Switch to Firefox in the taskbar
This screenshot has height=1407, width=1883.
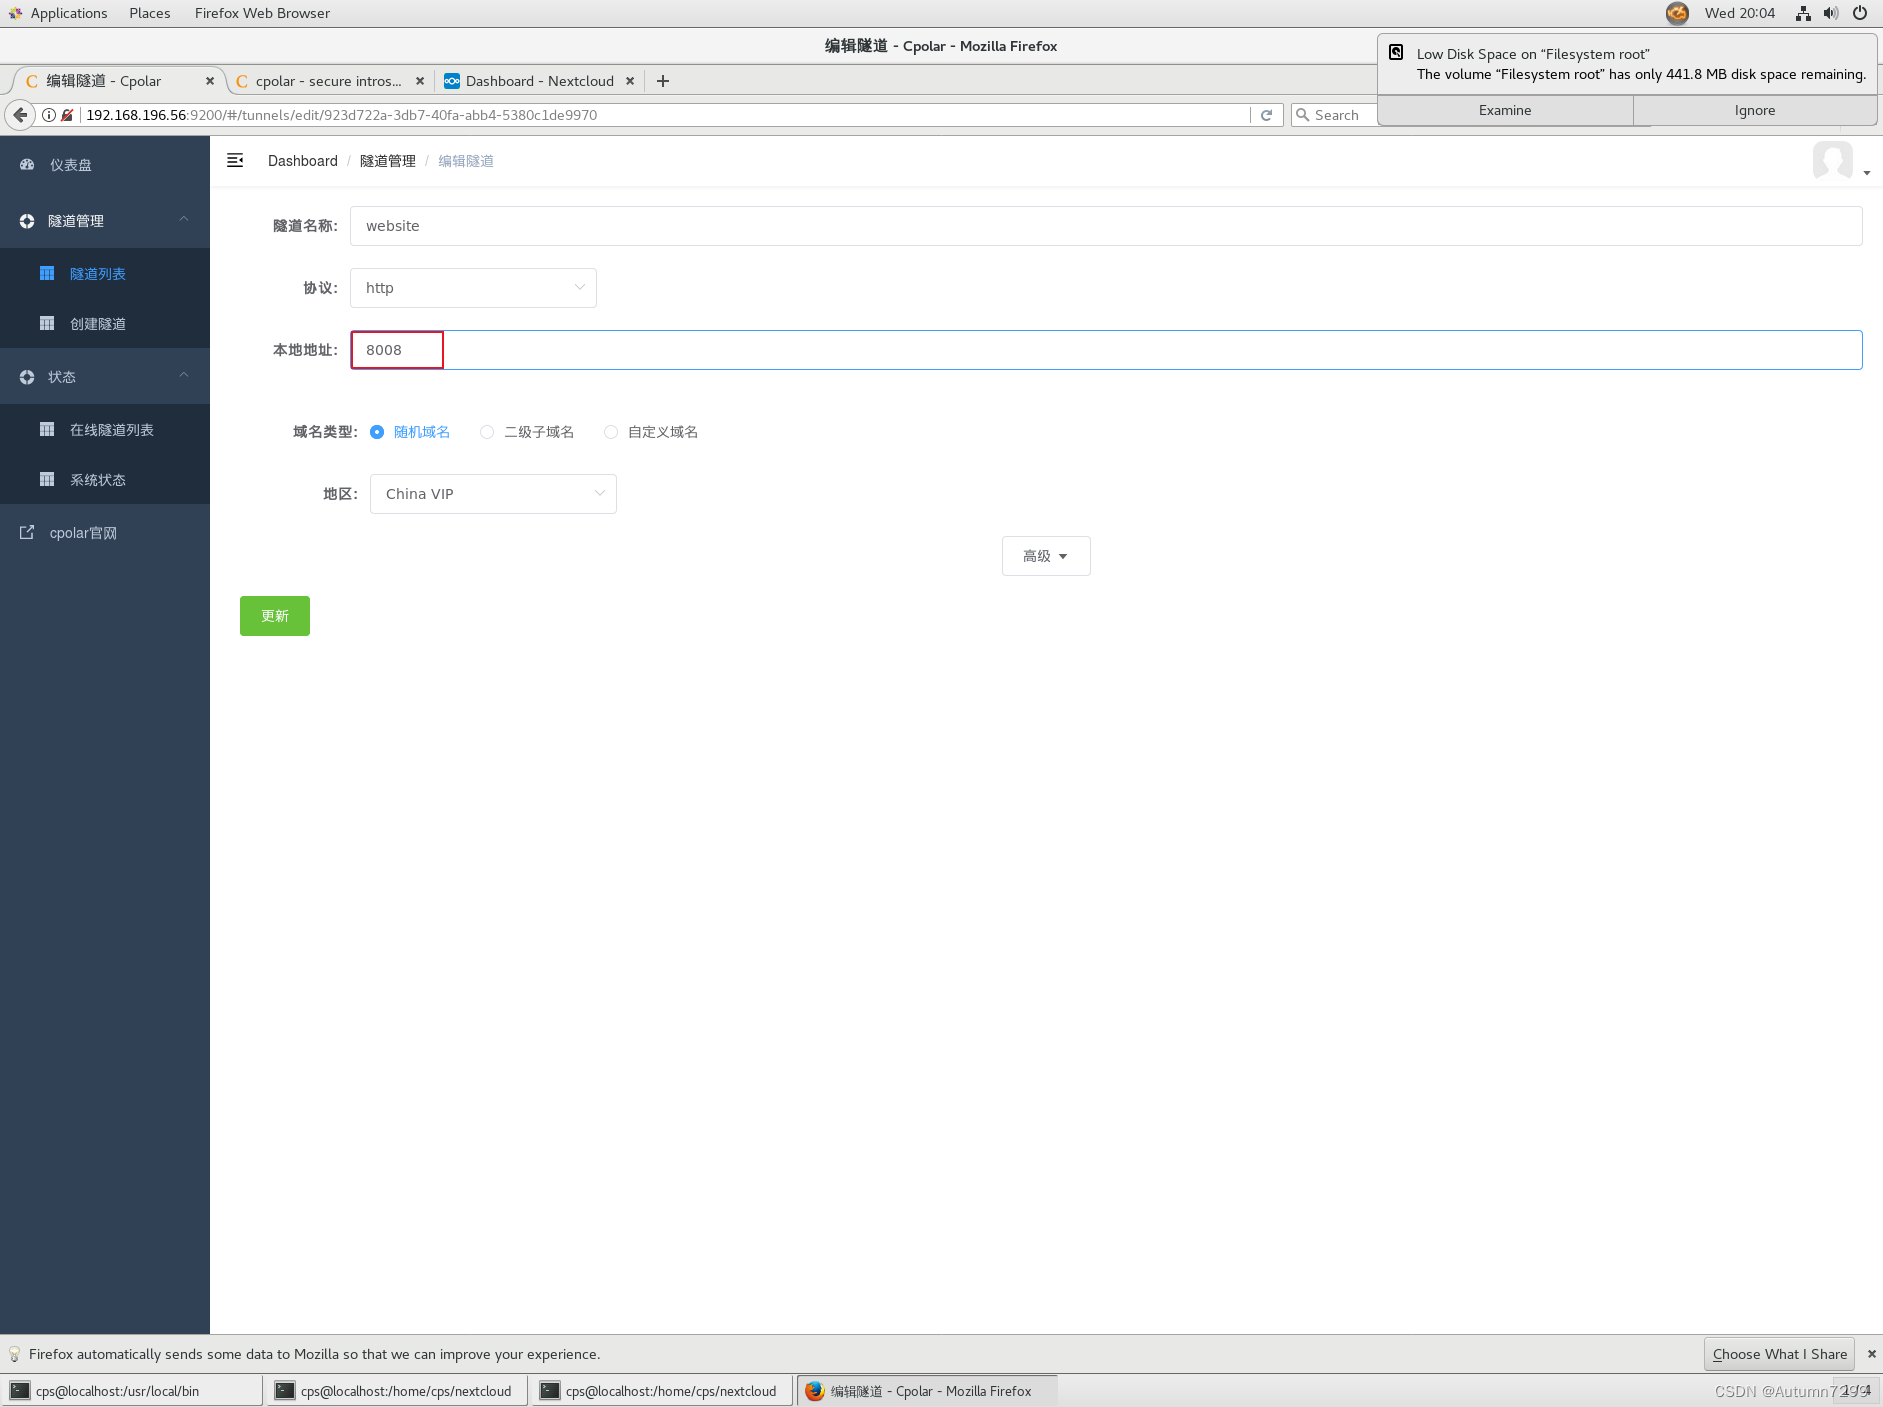927,1391
